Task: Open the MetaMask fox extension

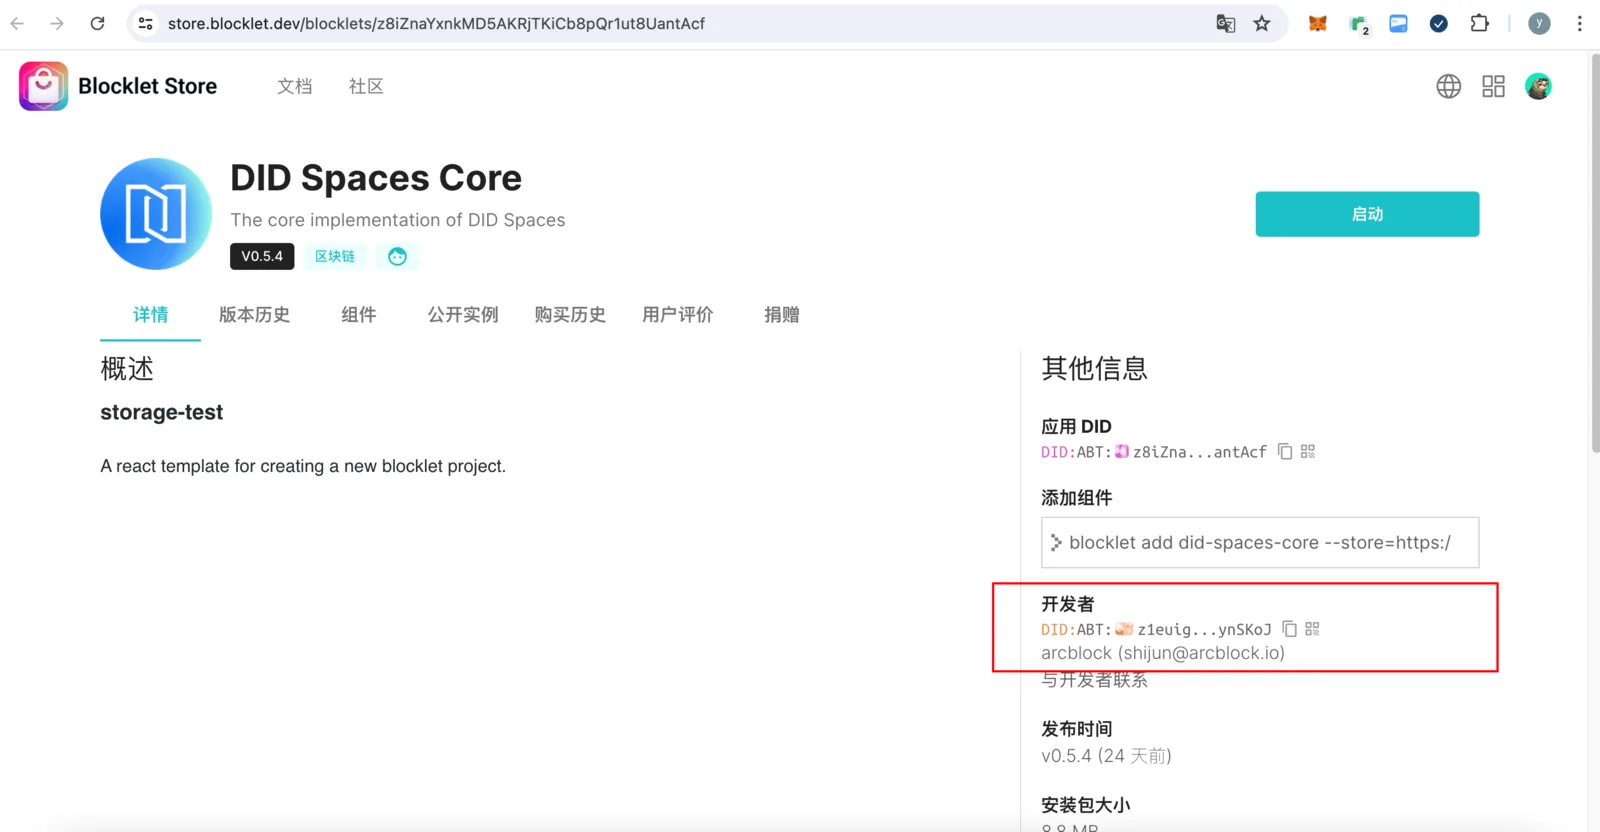Action: (1318, 23)
